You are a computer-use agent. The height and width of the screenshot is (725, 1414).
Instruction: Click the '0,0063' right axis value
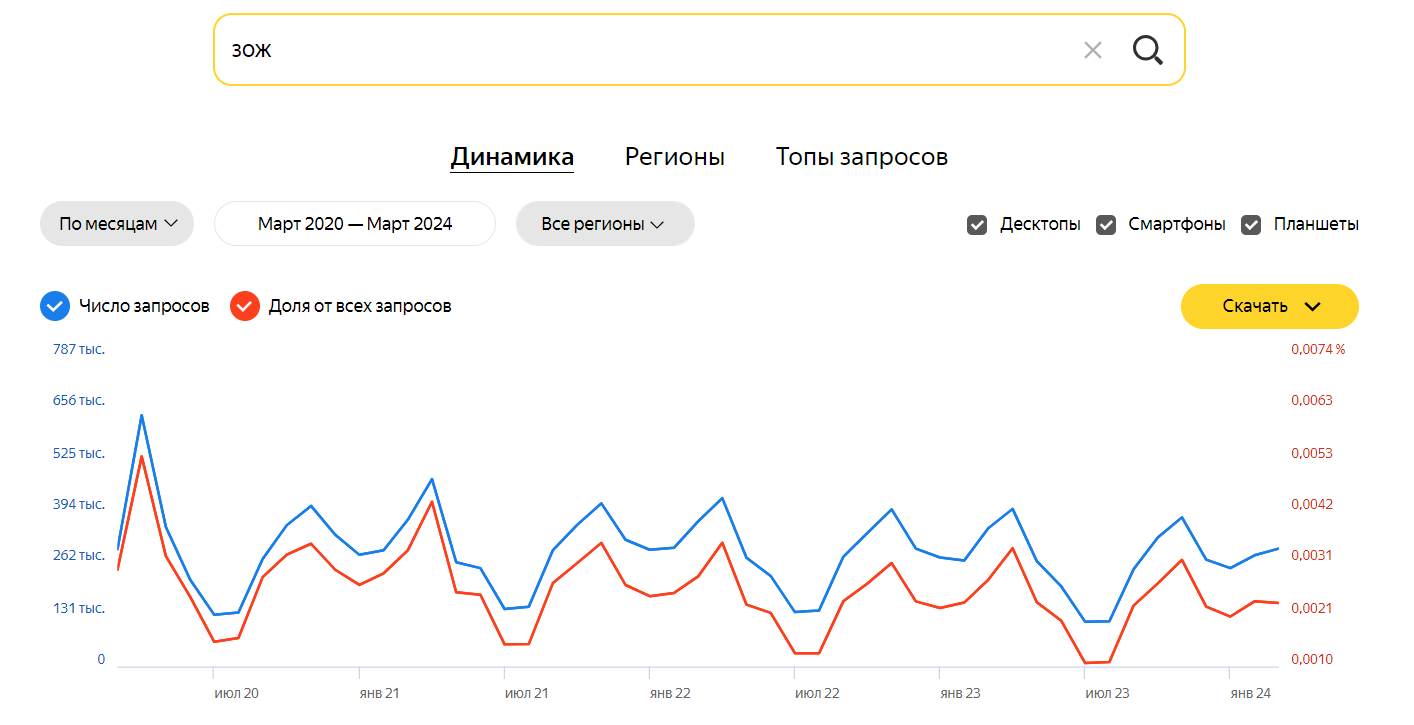click(1312, 400)
